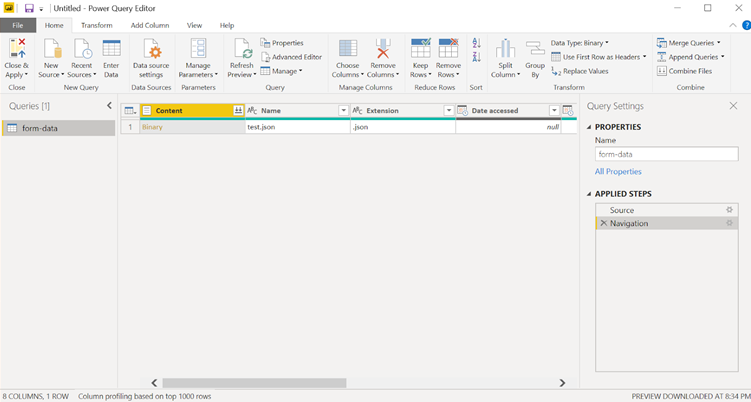Open the Extension column filter dropdown

tap(449, 111)
